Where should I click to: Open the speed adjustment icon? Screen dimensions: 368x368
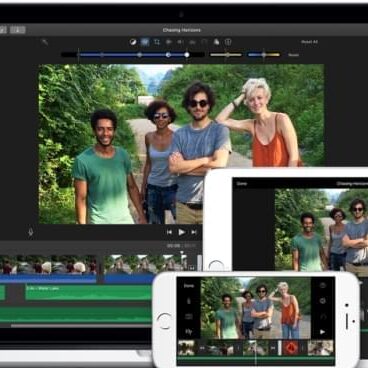[204, 42]
